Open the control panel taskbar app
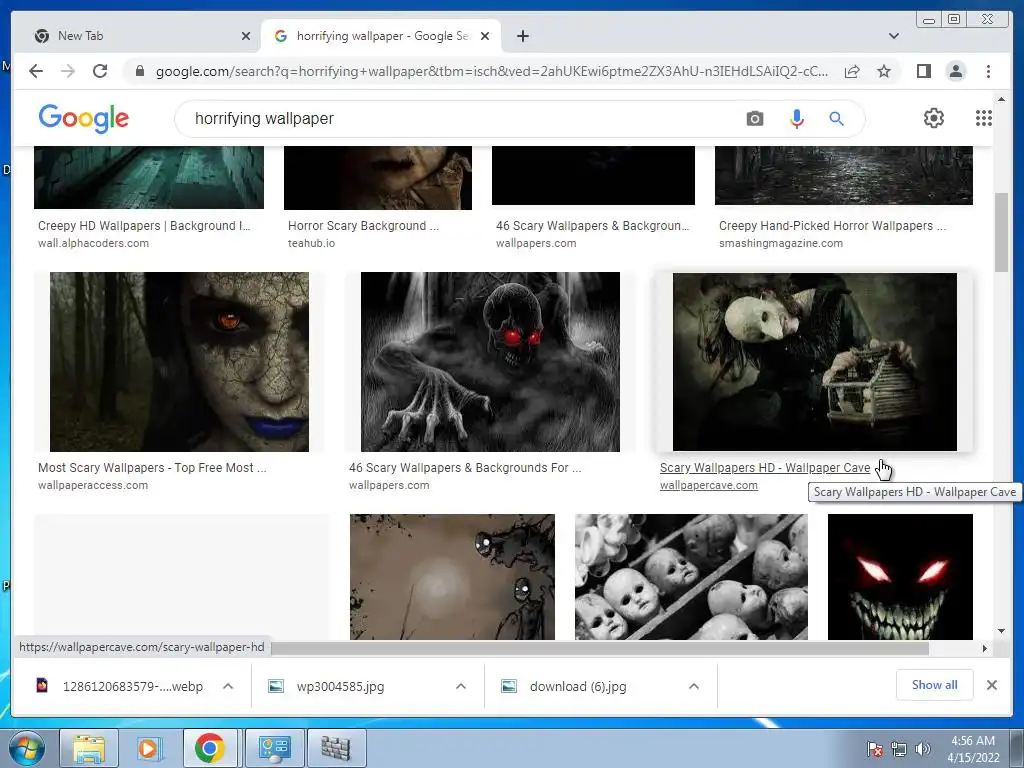This screenshot has width=1024, height=768. coord(274,748)
